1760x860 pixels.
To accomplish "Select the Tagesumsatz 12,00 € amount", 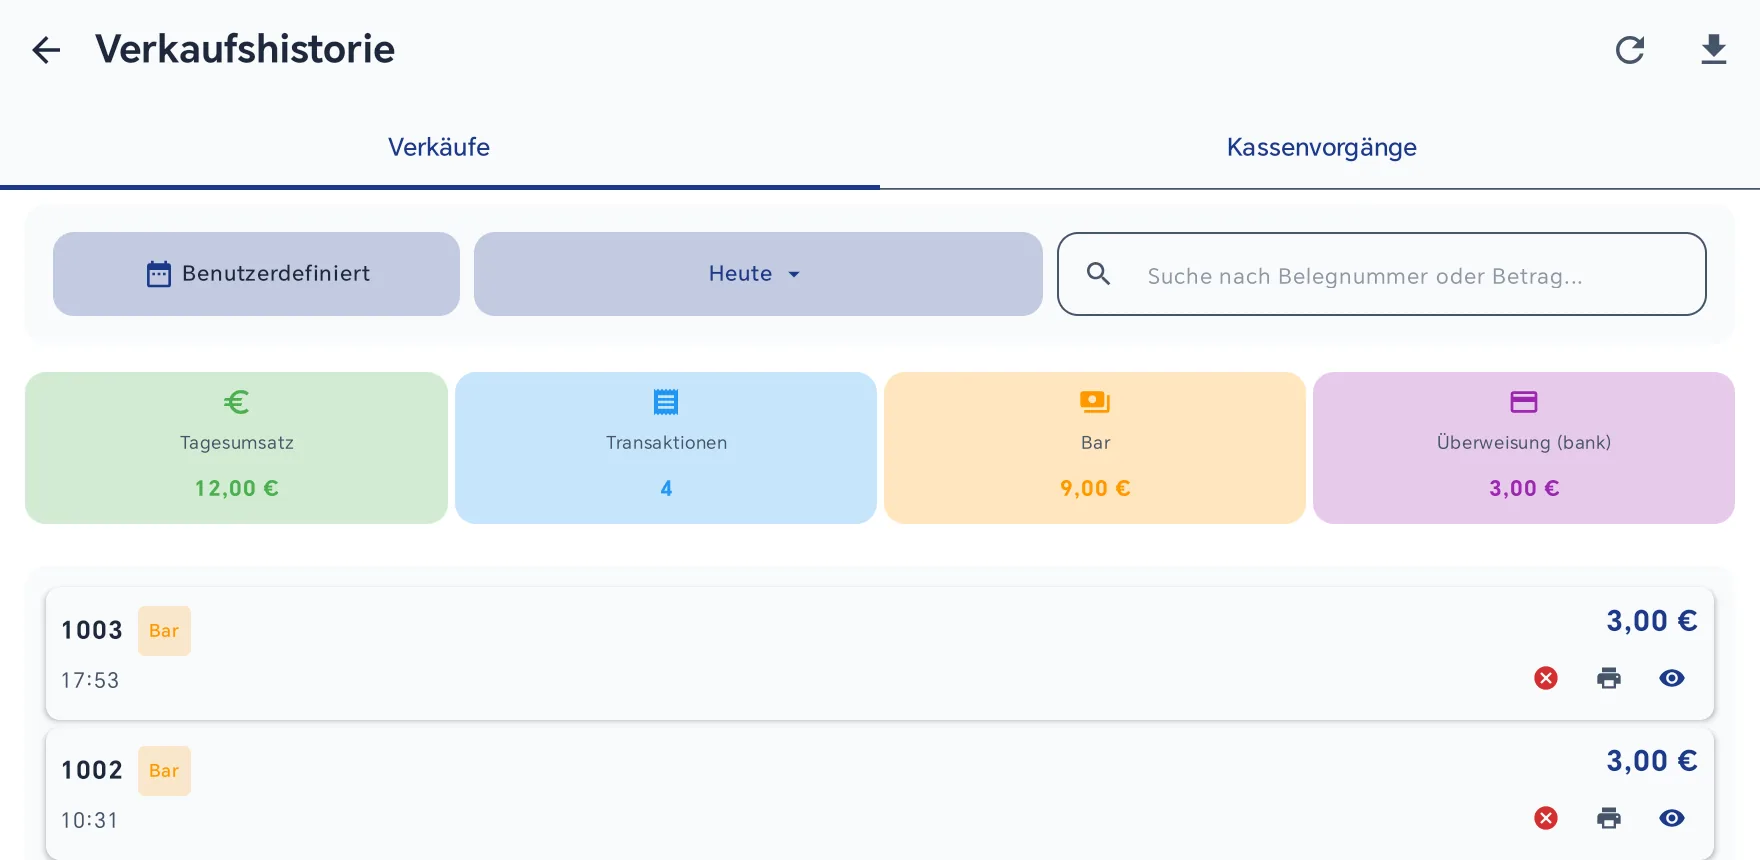I will (237, 488).
